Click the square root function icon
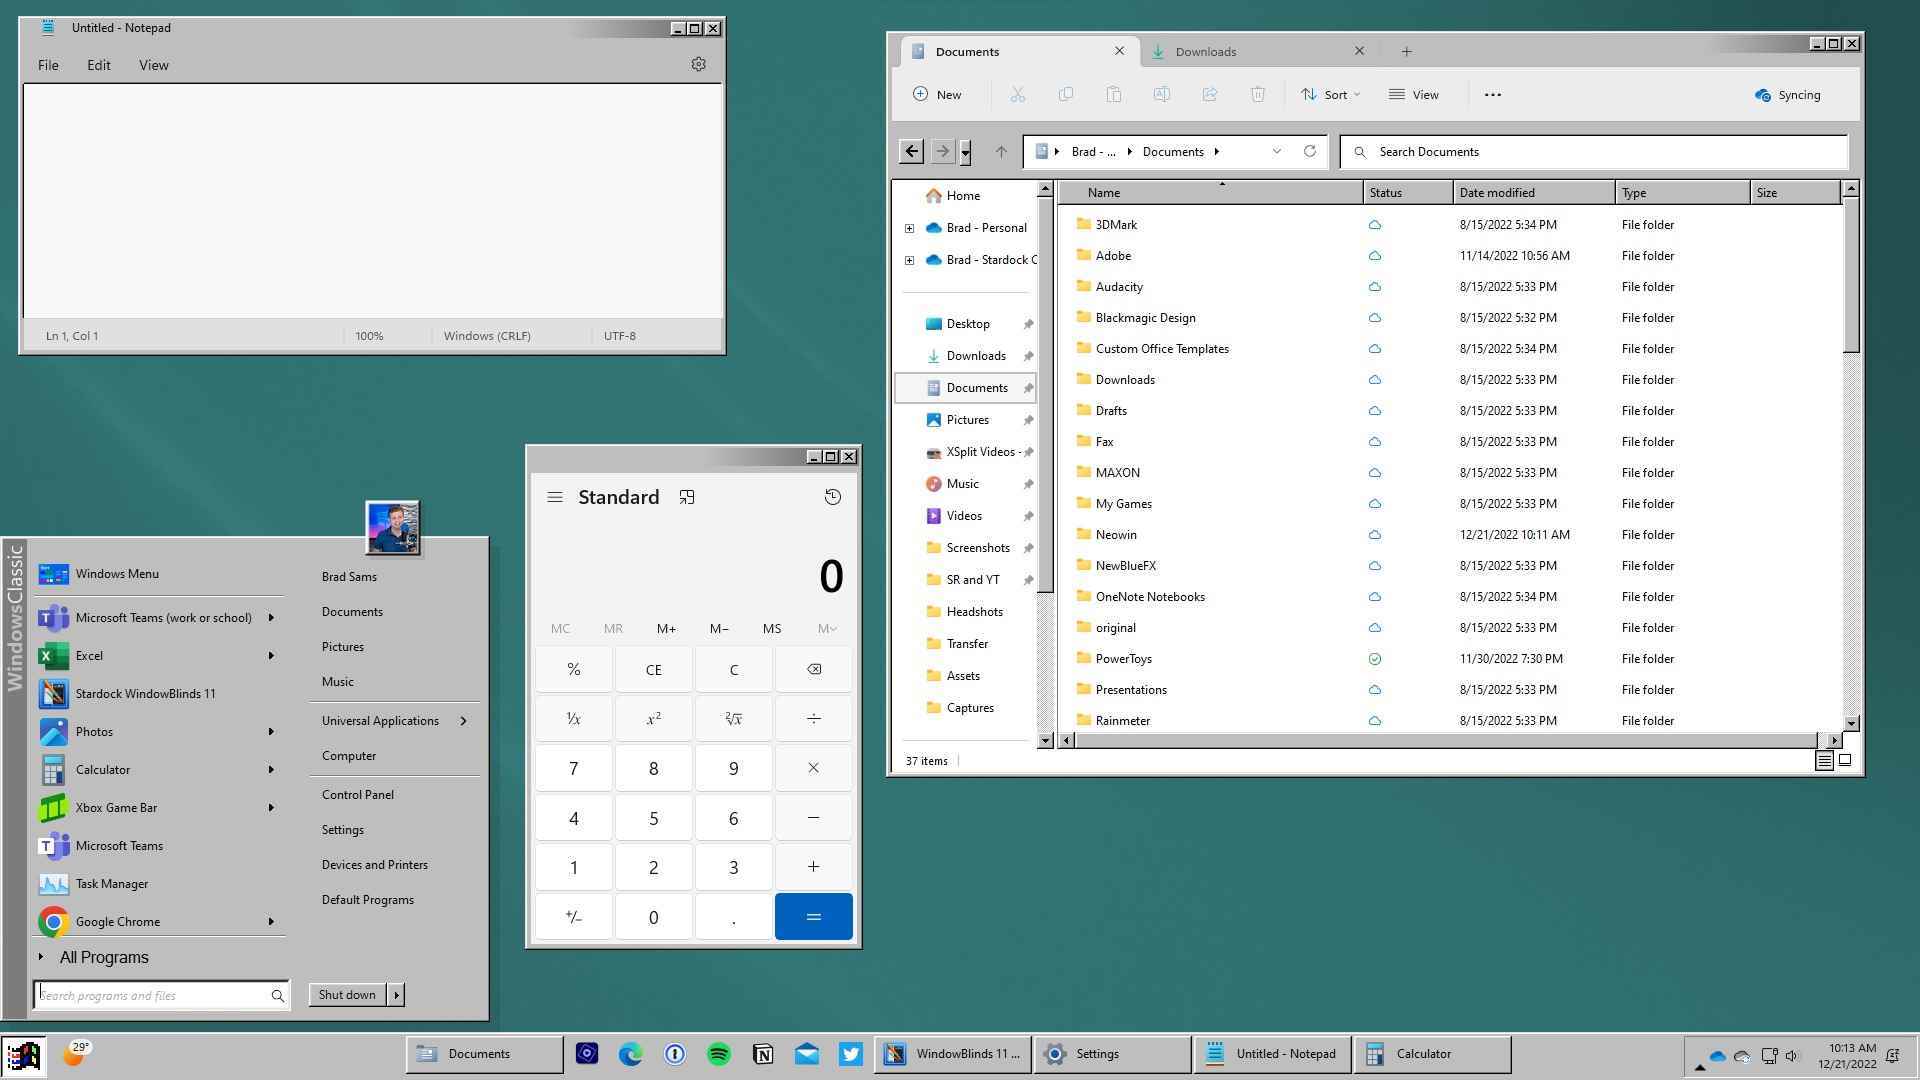This screenshot has width=1920, height=1080. 733,717
